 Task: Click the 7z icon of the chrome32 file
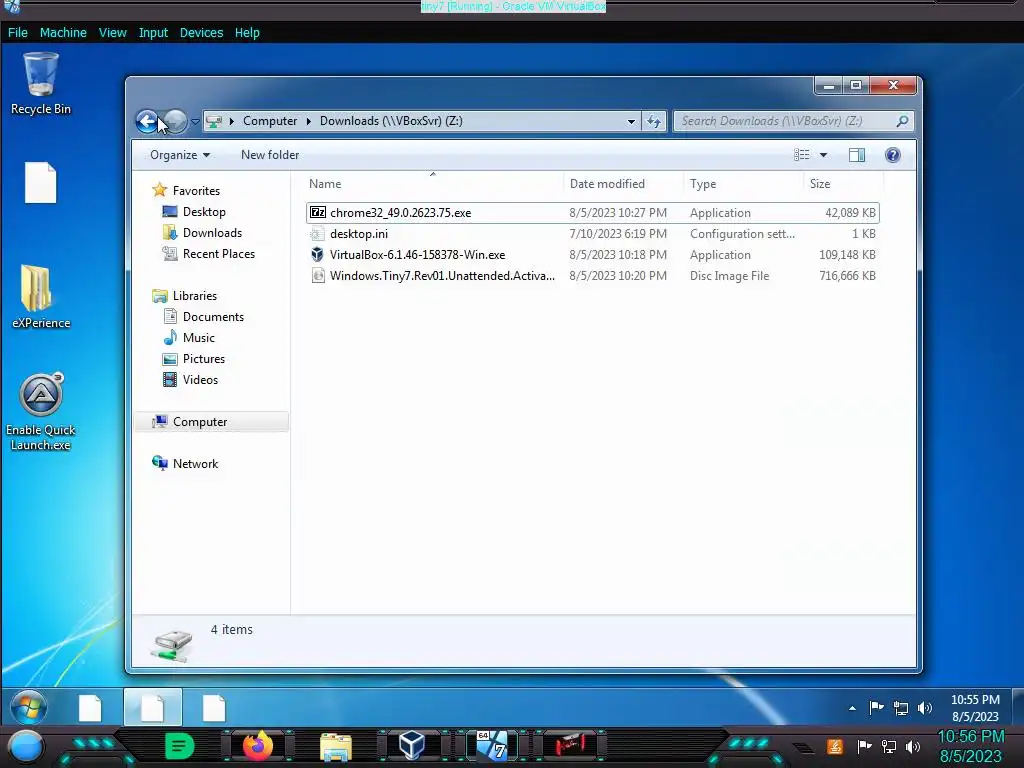(317, 212)
